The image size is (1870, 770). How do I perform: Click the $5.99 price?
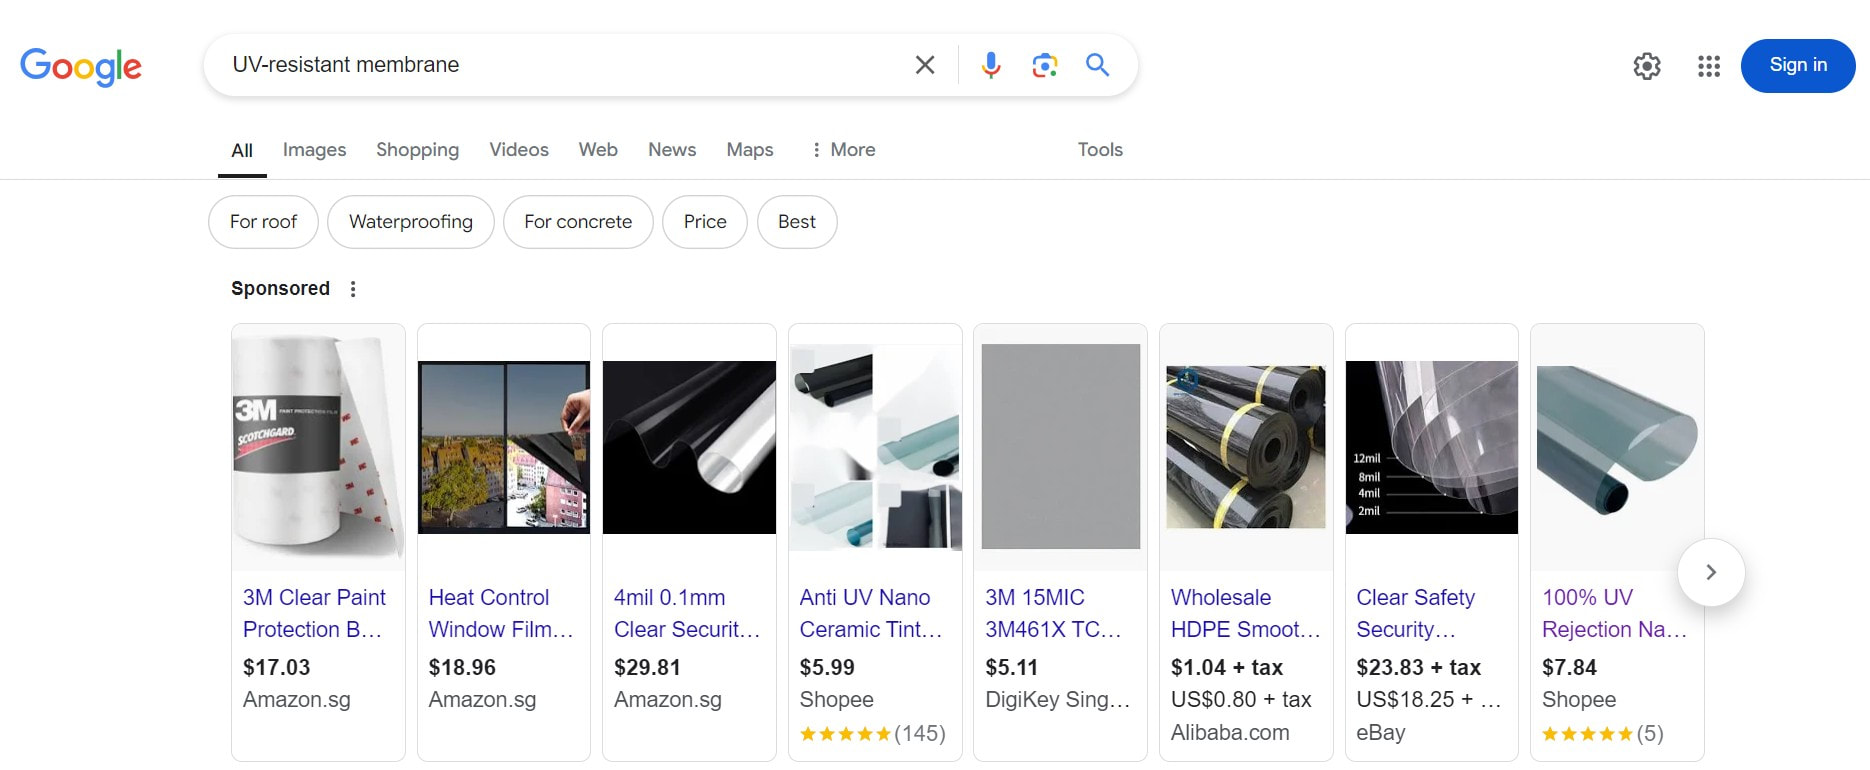[827, 667]
